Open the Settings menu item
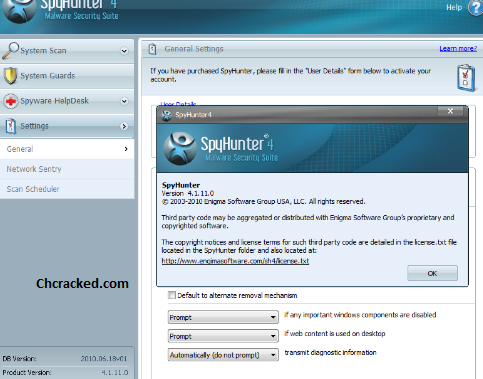 67,126
